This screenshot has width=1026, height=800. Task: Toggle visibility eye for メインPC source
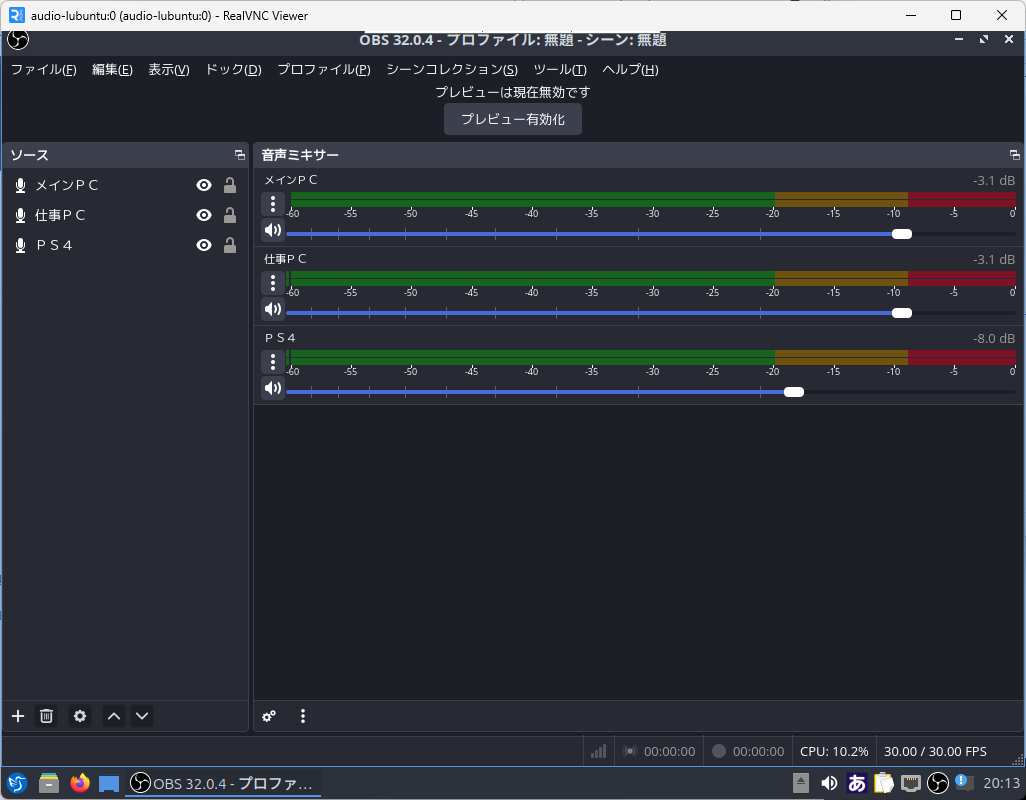[204, 185]
